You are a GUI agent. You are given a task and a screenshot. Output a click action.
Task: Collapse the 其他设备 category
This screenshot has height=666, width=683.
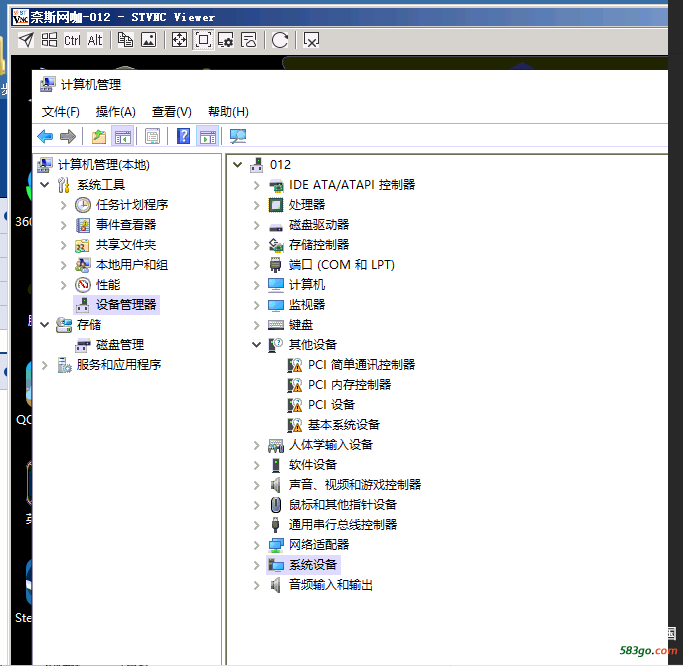point(257,345)
